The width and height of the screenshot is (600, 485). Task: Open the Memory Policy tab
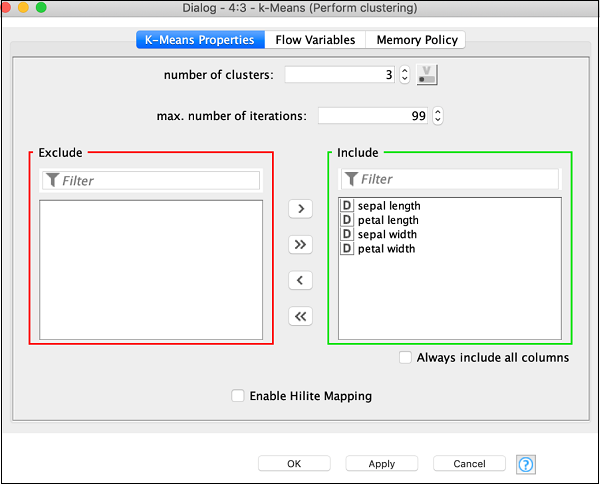416,40
